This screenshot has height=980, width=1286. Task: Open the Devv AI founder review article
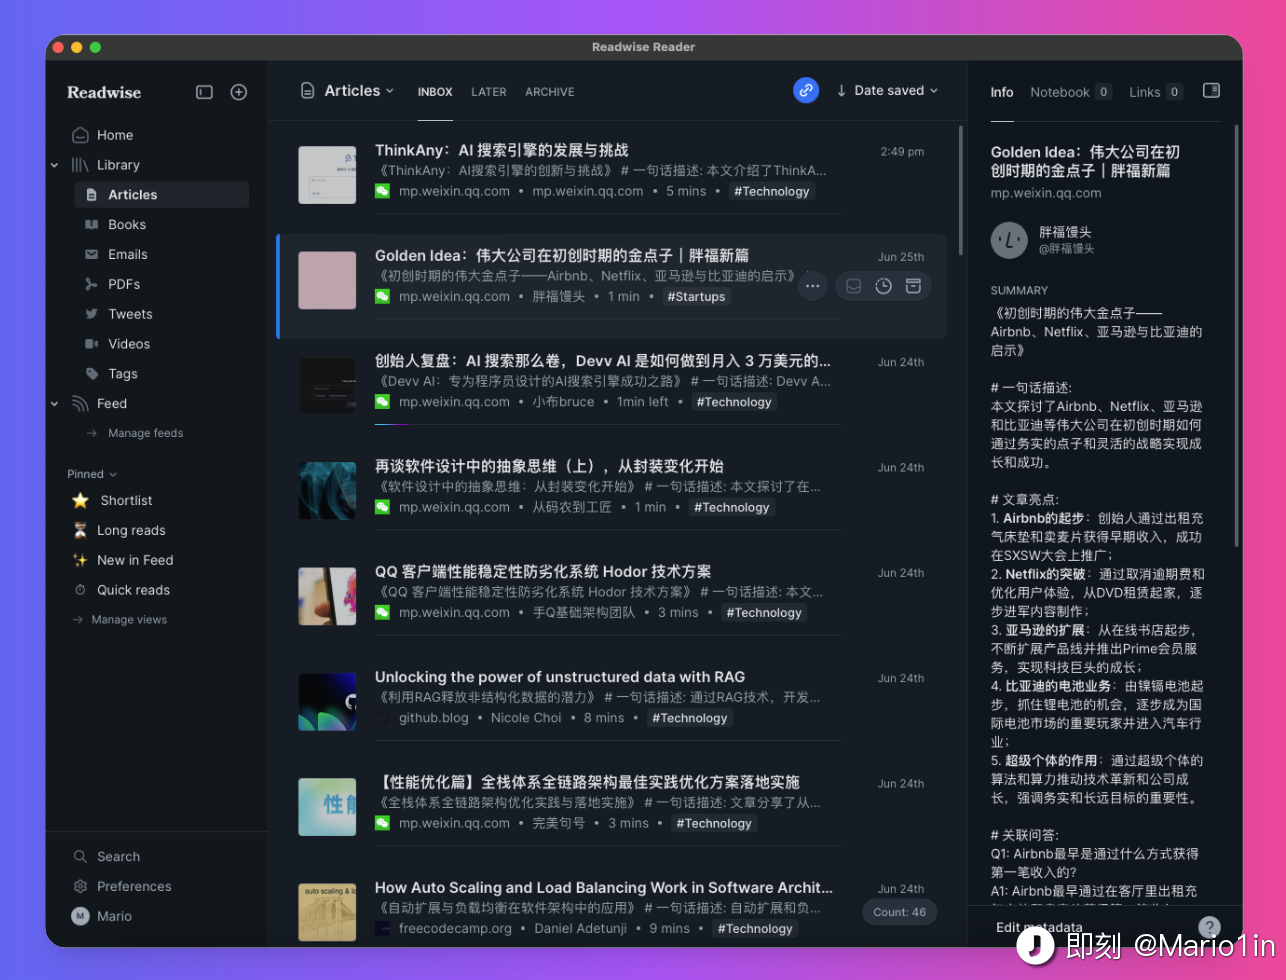point(602,361)
